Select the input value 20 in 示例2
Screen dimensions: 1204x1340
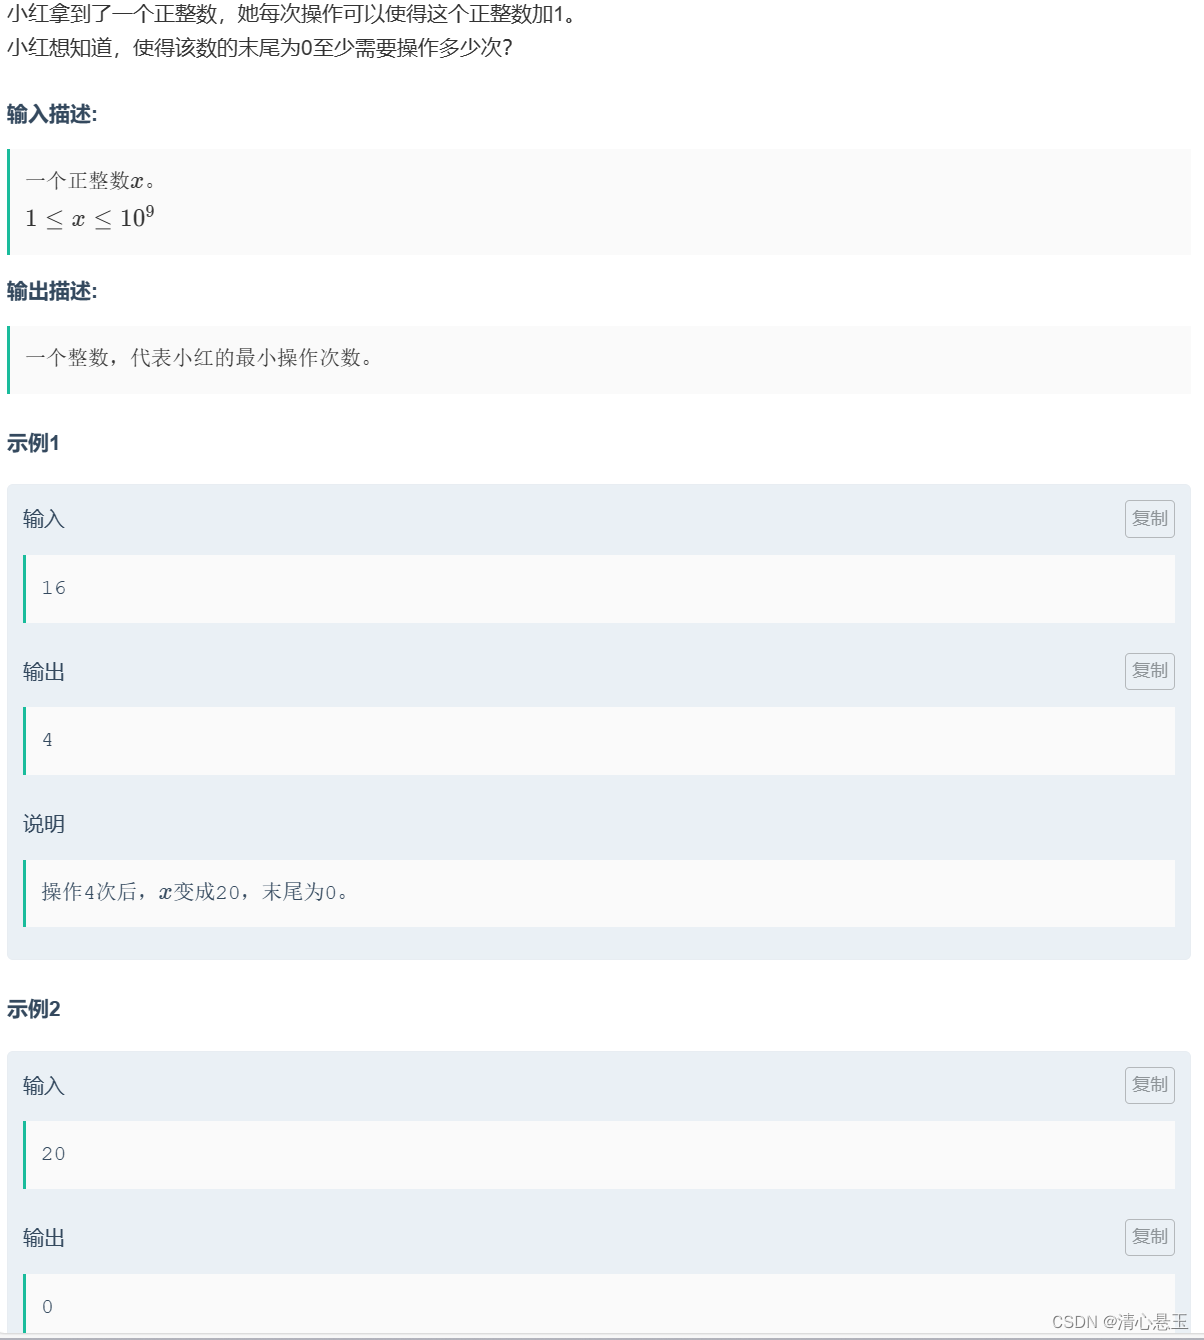click(x=52, y=1154)
